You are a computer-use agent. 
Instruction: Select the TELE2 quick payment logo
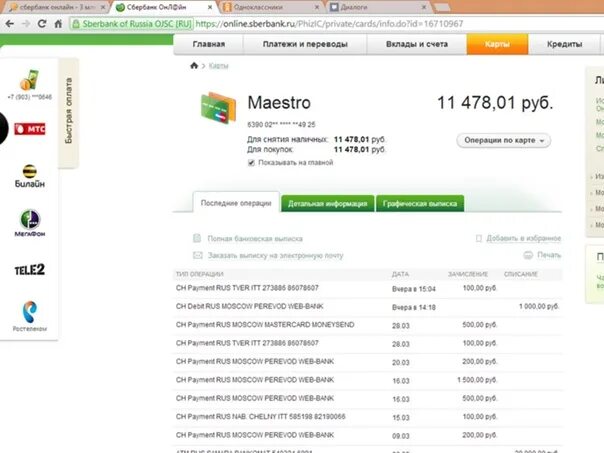coord(30,270)
